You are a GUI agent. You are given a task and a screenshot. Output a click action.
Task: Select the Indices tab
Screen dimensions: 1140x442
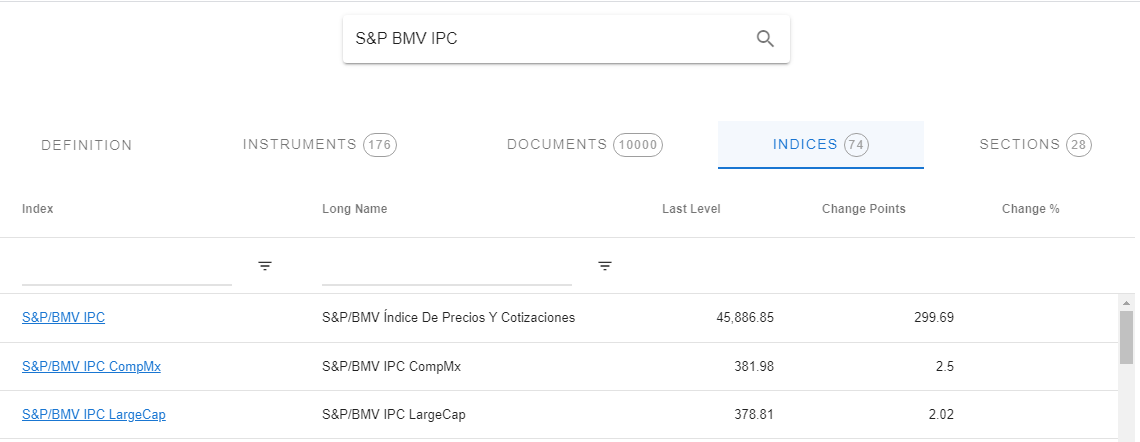[821, 145]
